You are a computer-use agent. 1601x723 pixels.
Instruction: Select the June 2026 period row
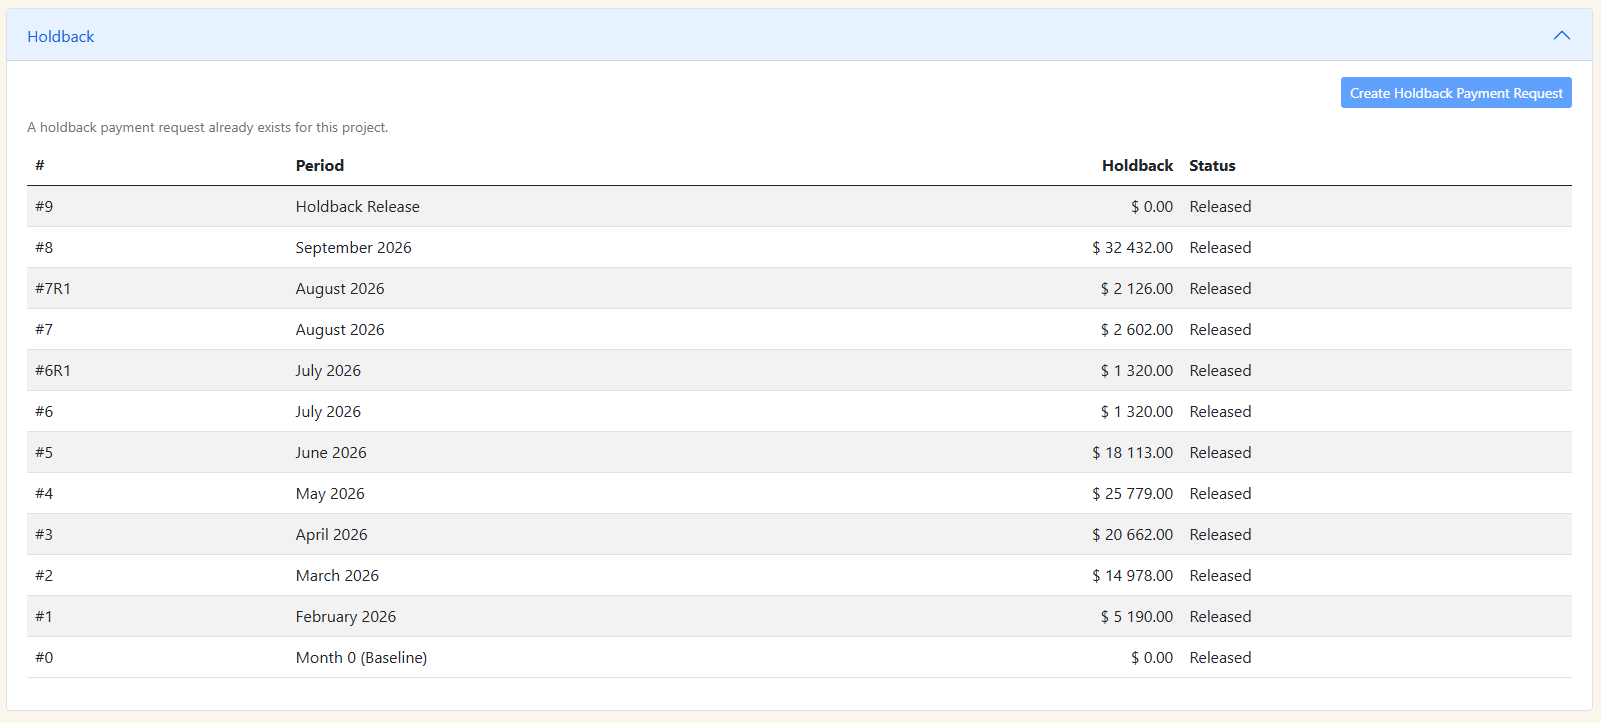coord(331,453)
